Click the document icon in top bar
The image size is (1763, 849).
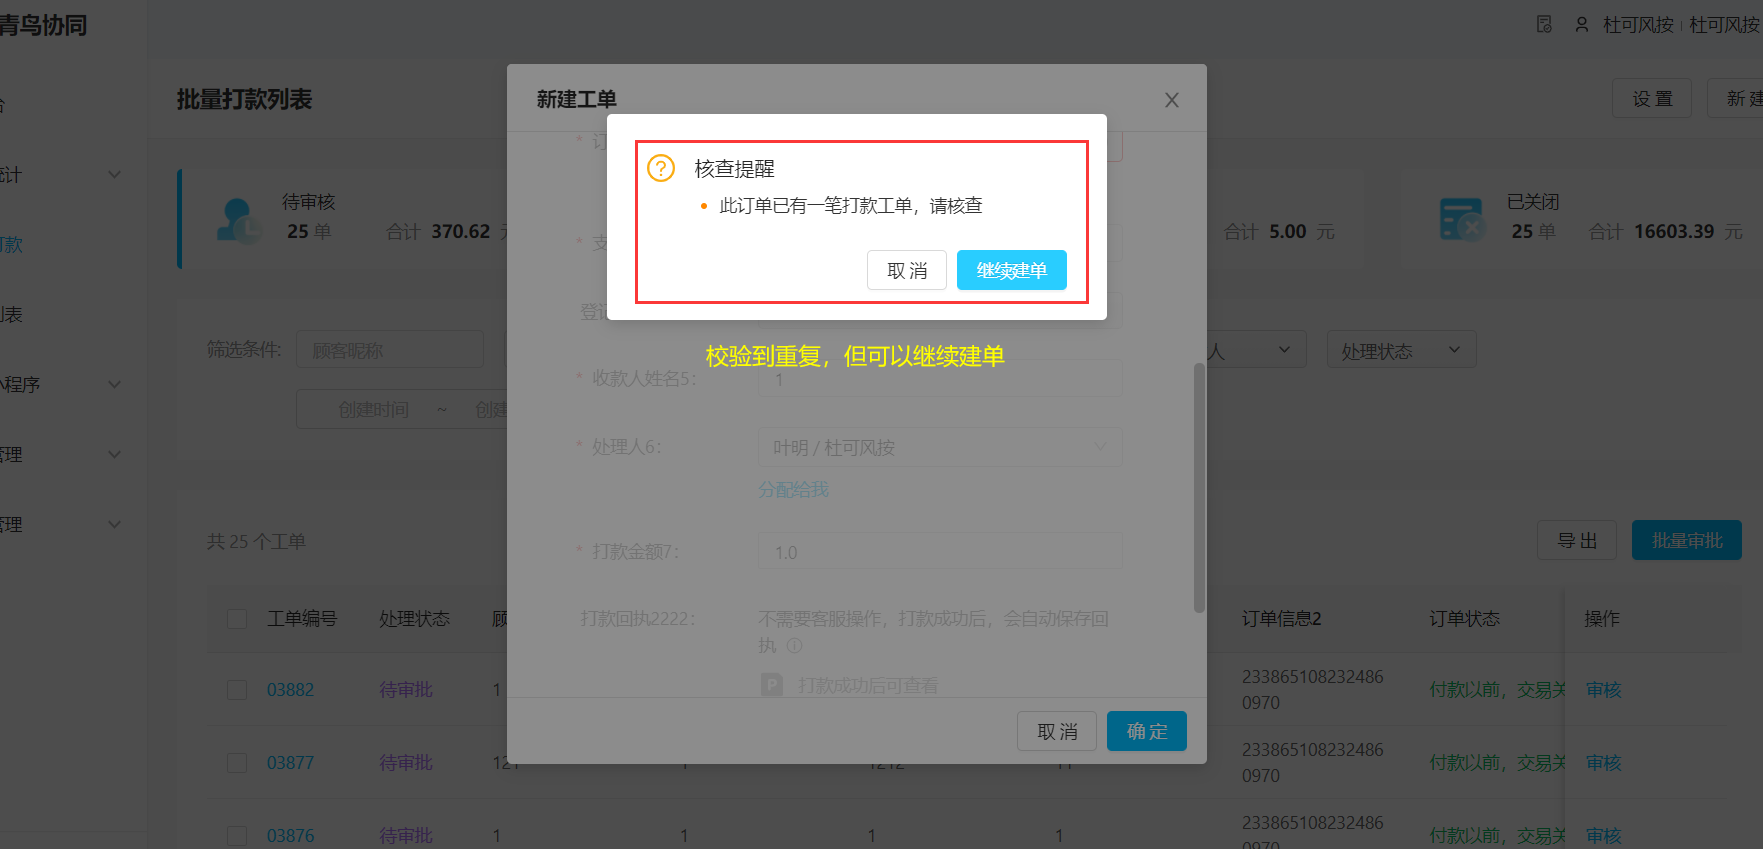1544,24
